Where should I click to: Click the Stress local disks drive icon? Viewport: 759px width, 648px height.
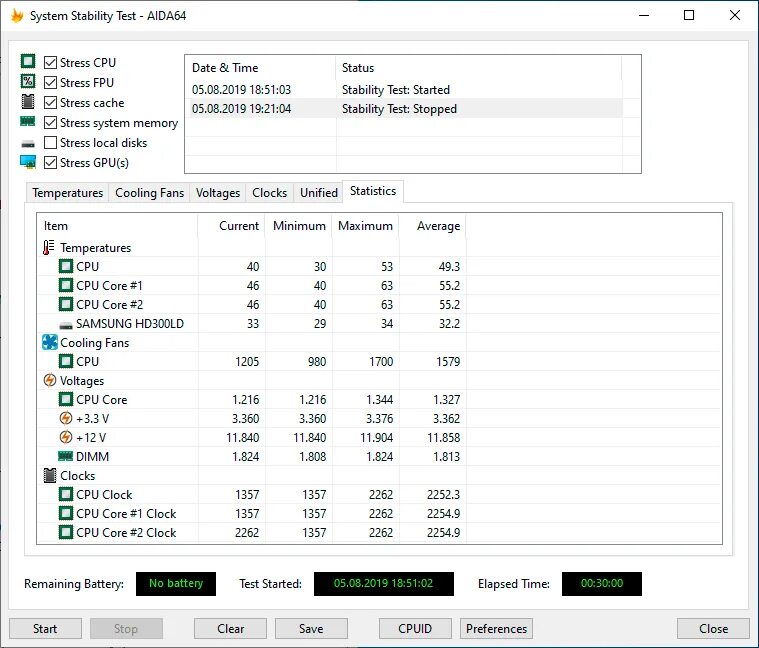(28, 144)
